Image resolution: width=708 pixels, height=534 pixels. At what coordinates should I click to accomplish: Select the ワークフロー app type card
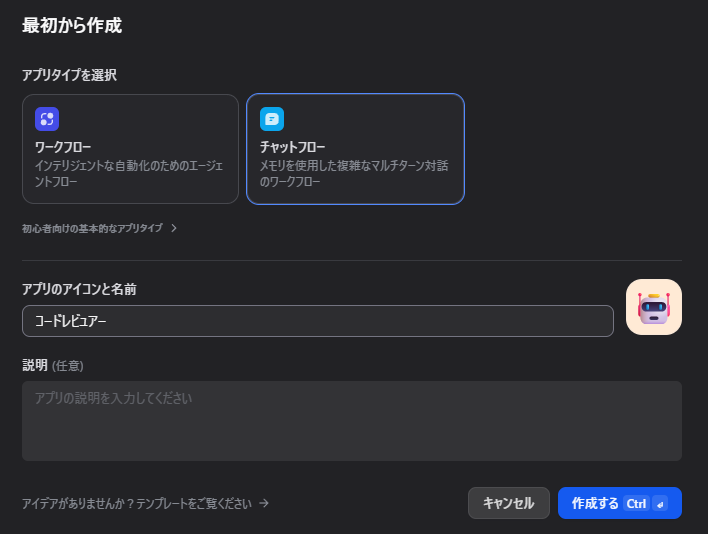pos(130,149)
